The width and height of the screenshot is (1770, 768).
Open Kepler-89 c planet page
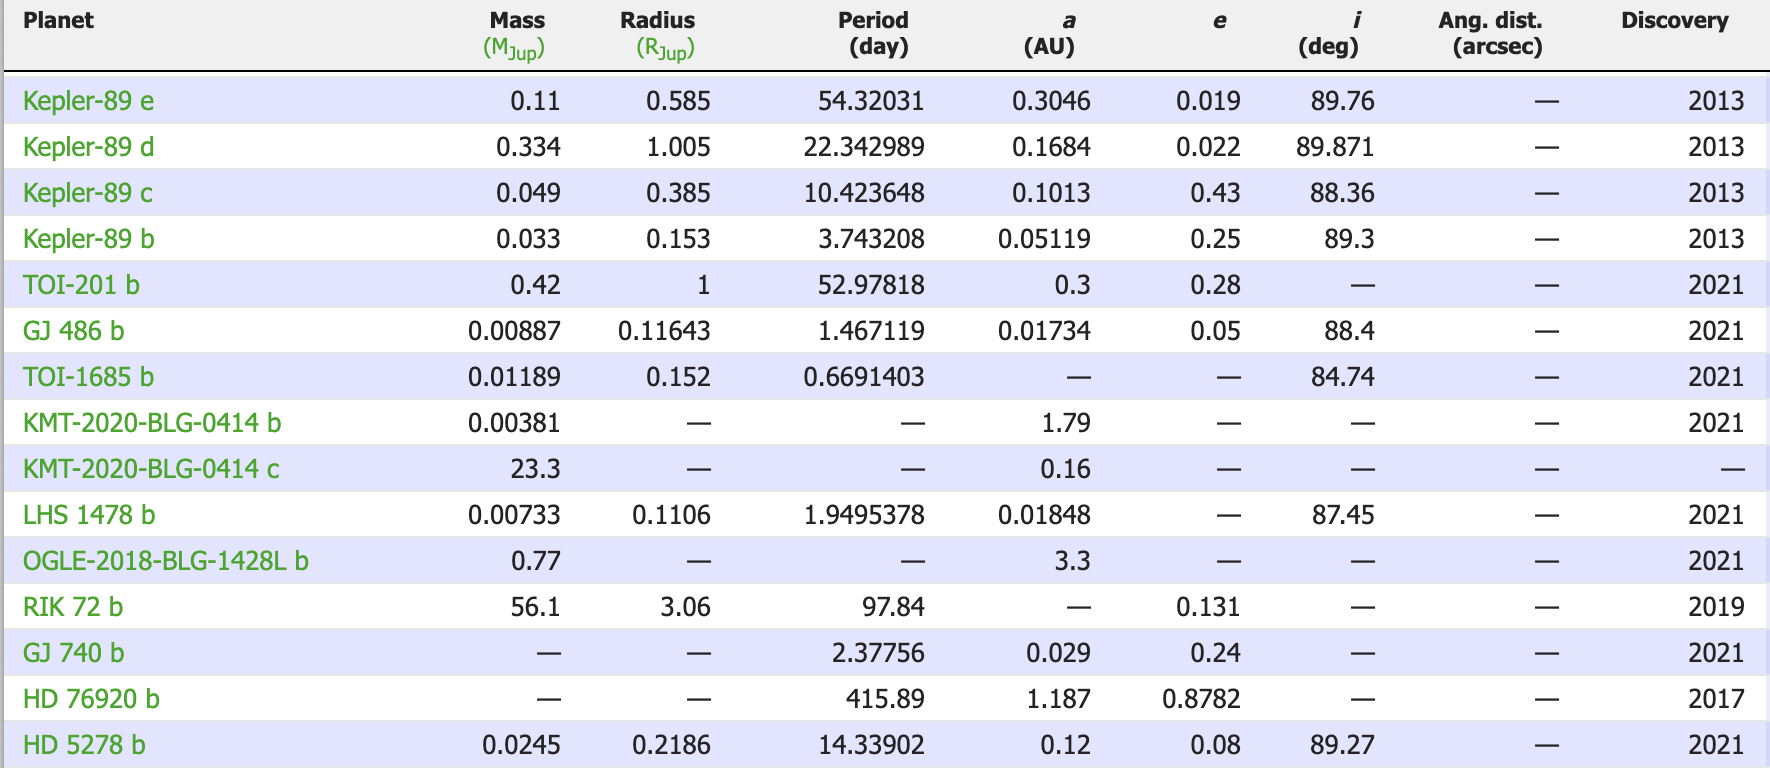88,193
